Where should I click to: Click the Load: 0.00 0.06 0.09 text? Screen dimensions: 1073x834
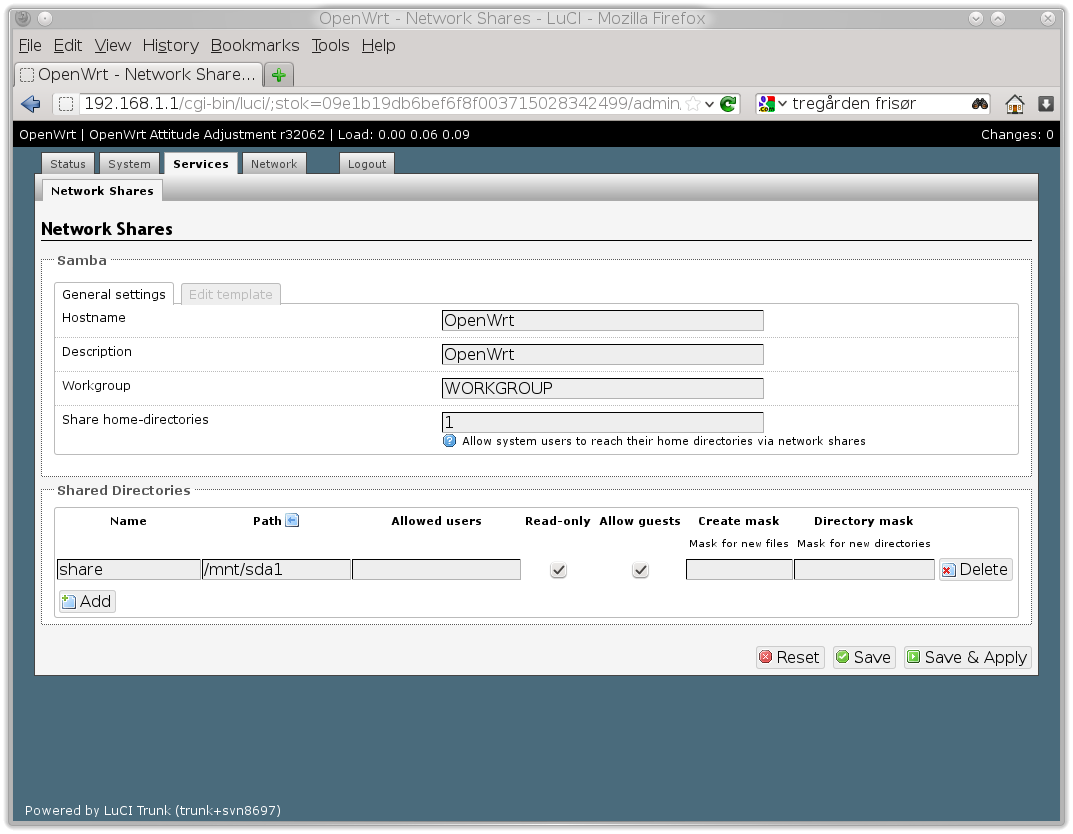pos(404,135)
